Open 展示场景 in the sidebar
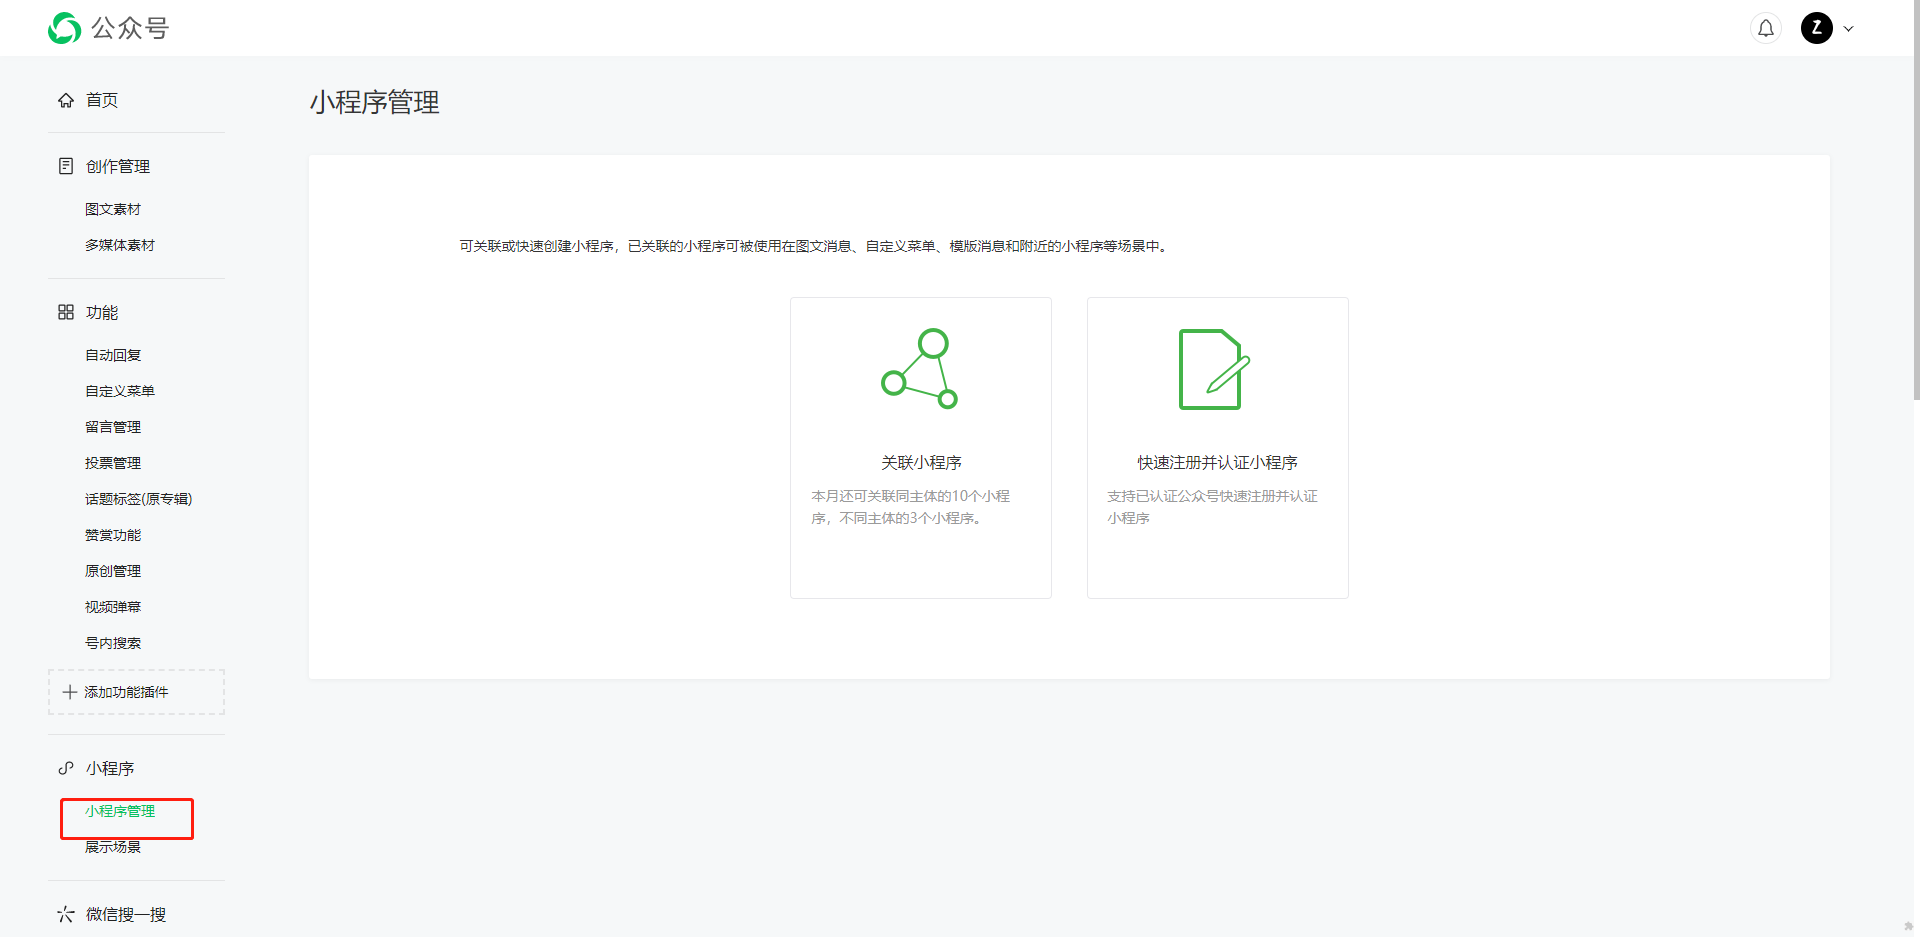This screenshot has height=937, width=1920. [x=113, y=847]
